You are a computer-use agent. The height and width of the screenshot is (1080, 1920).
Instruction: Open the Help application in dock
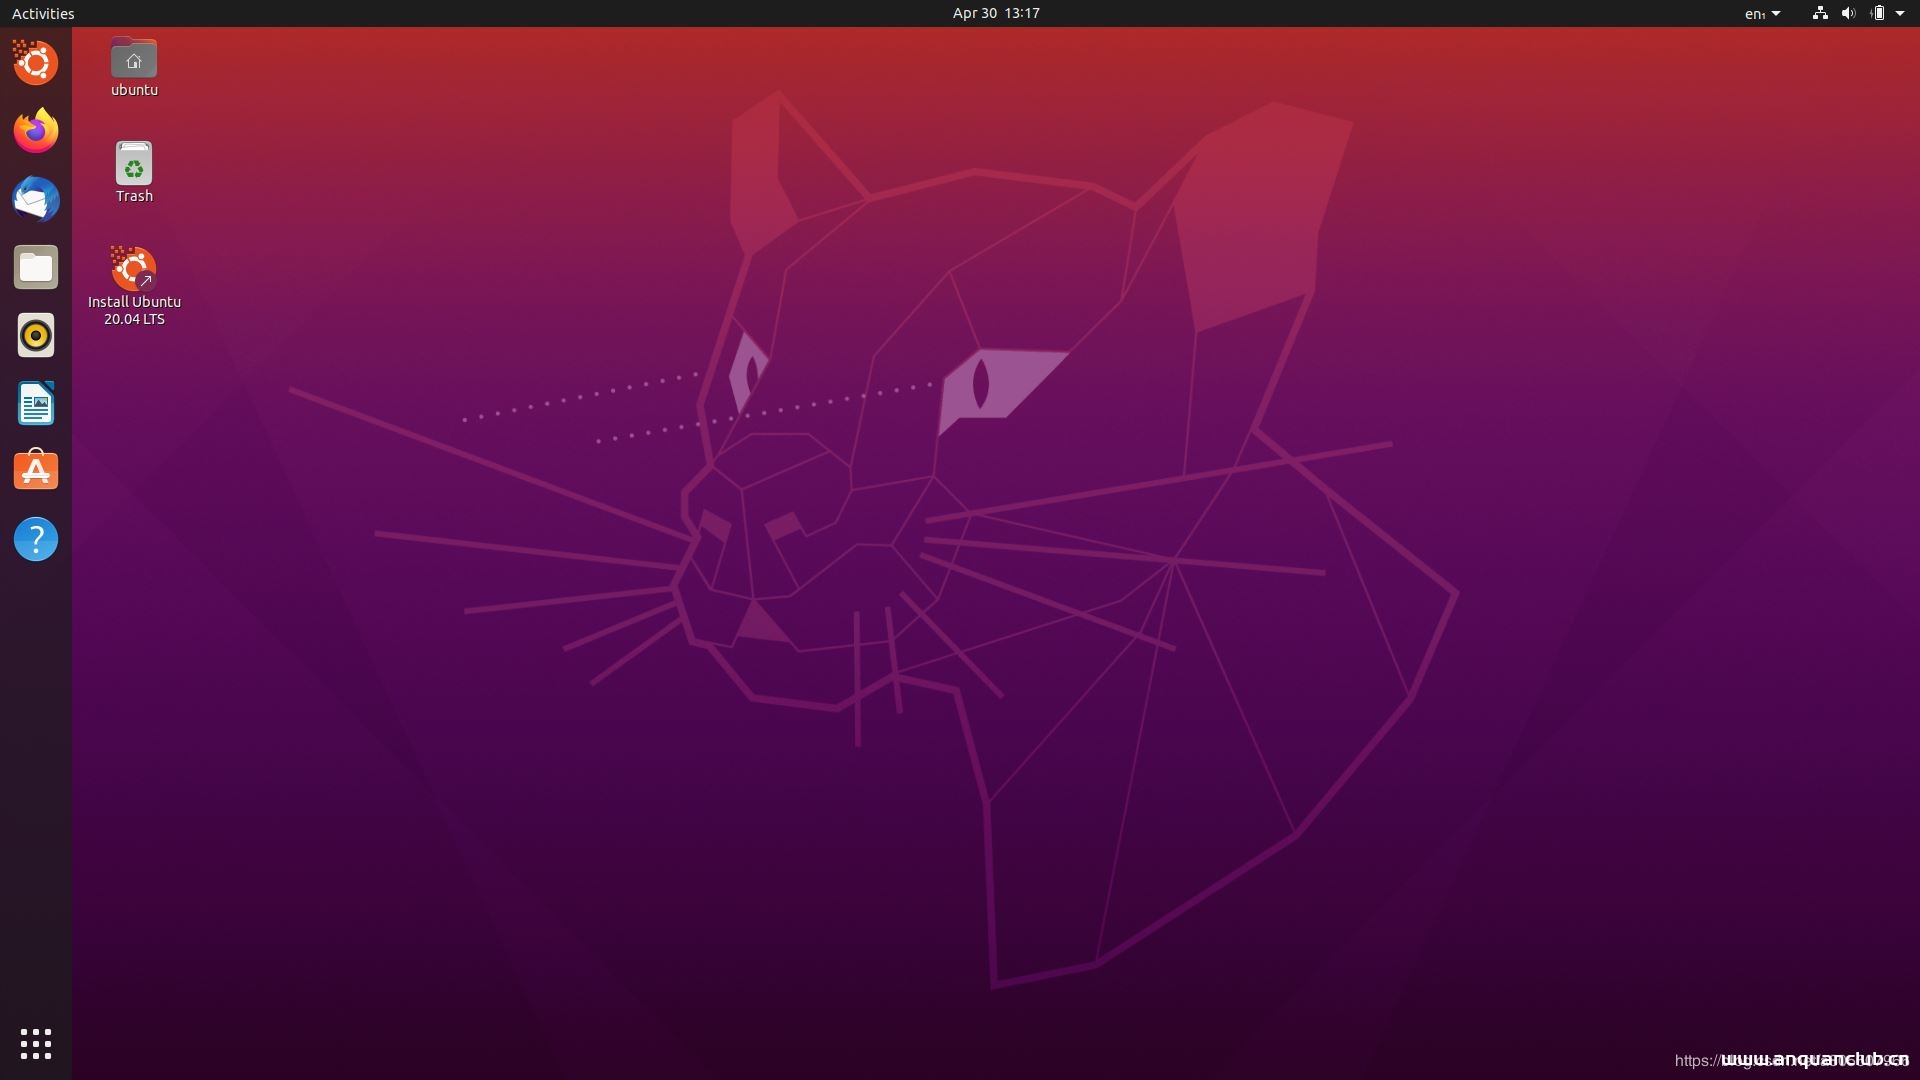click(36, 539)
